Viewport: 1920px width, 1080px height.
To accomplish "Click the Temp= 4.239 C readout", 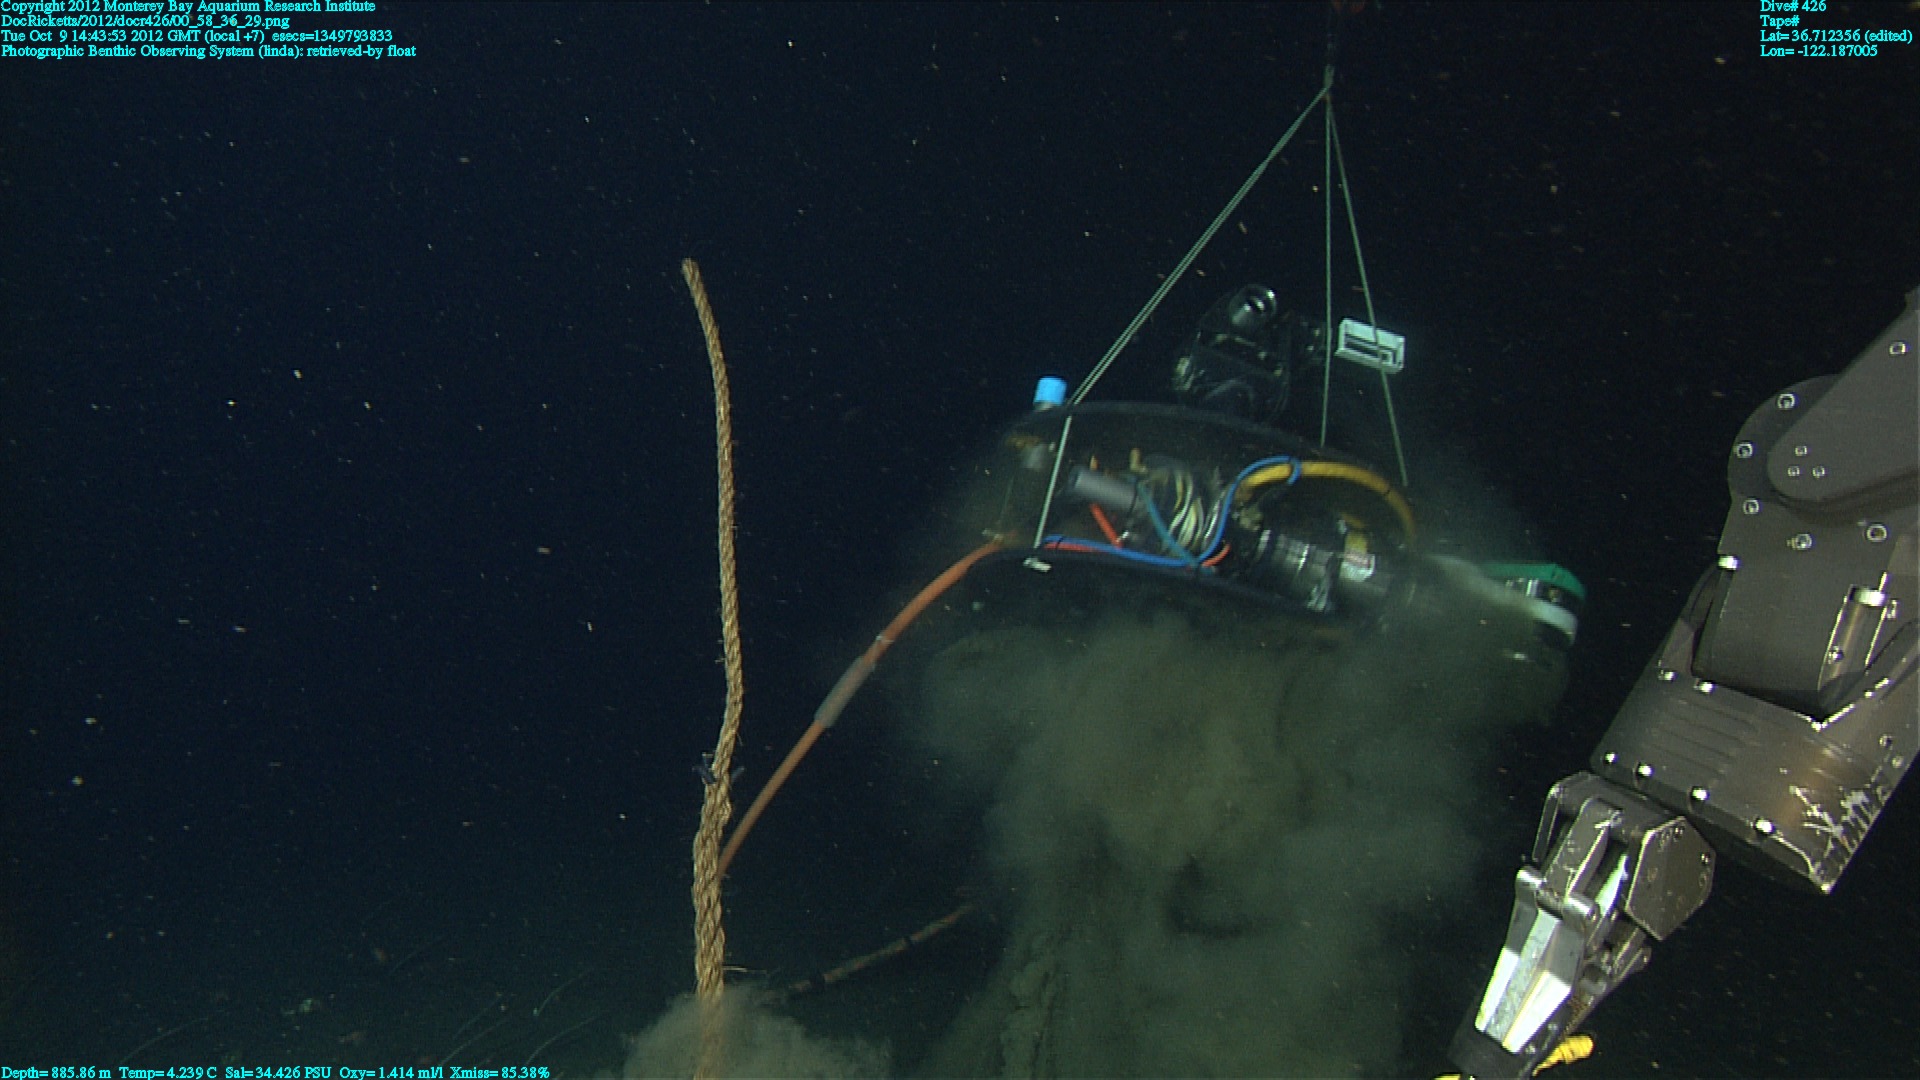I will pyautogui.click(x=167, y=1072).
